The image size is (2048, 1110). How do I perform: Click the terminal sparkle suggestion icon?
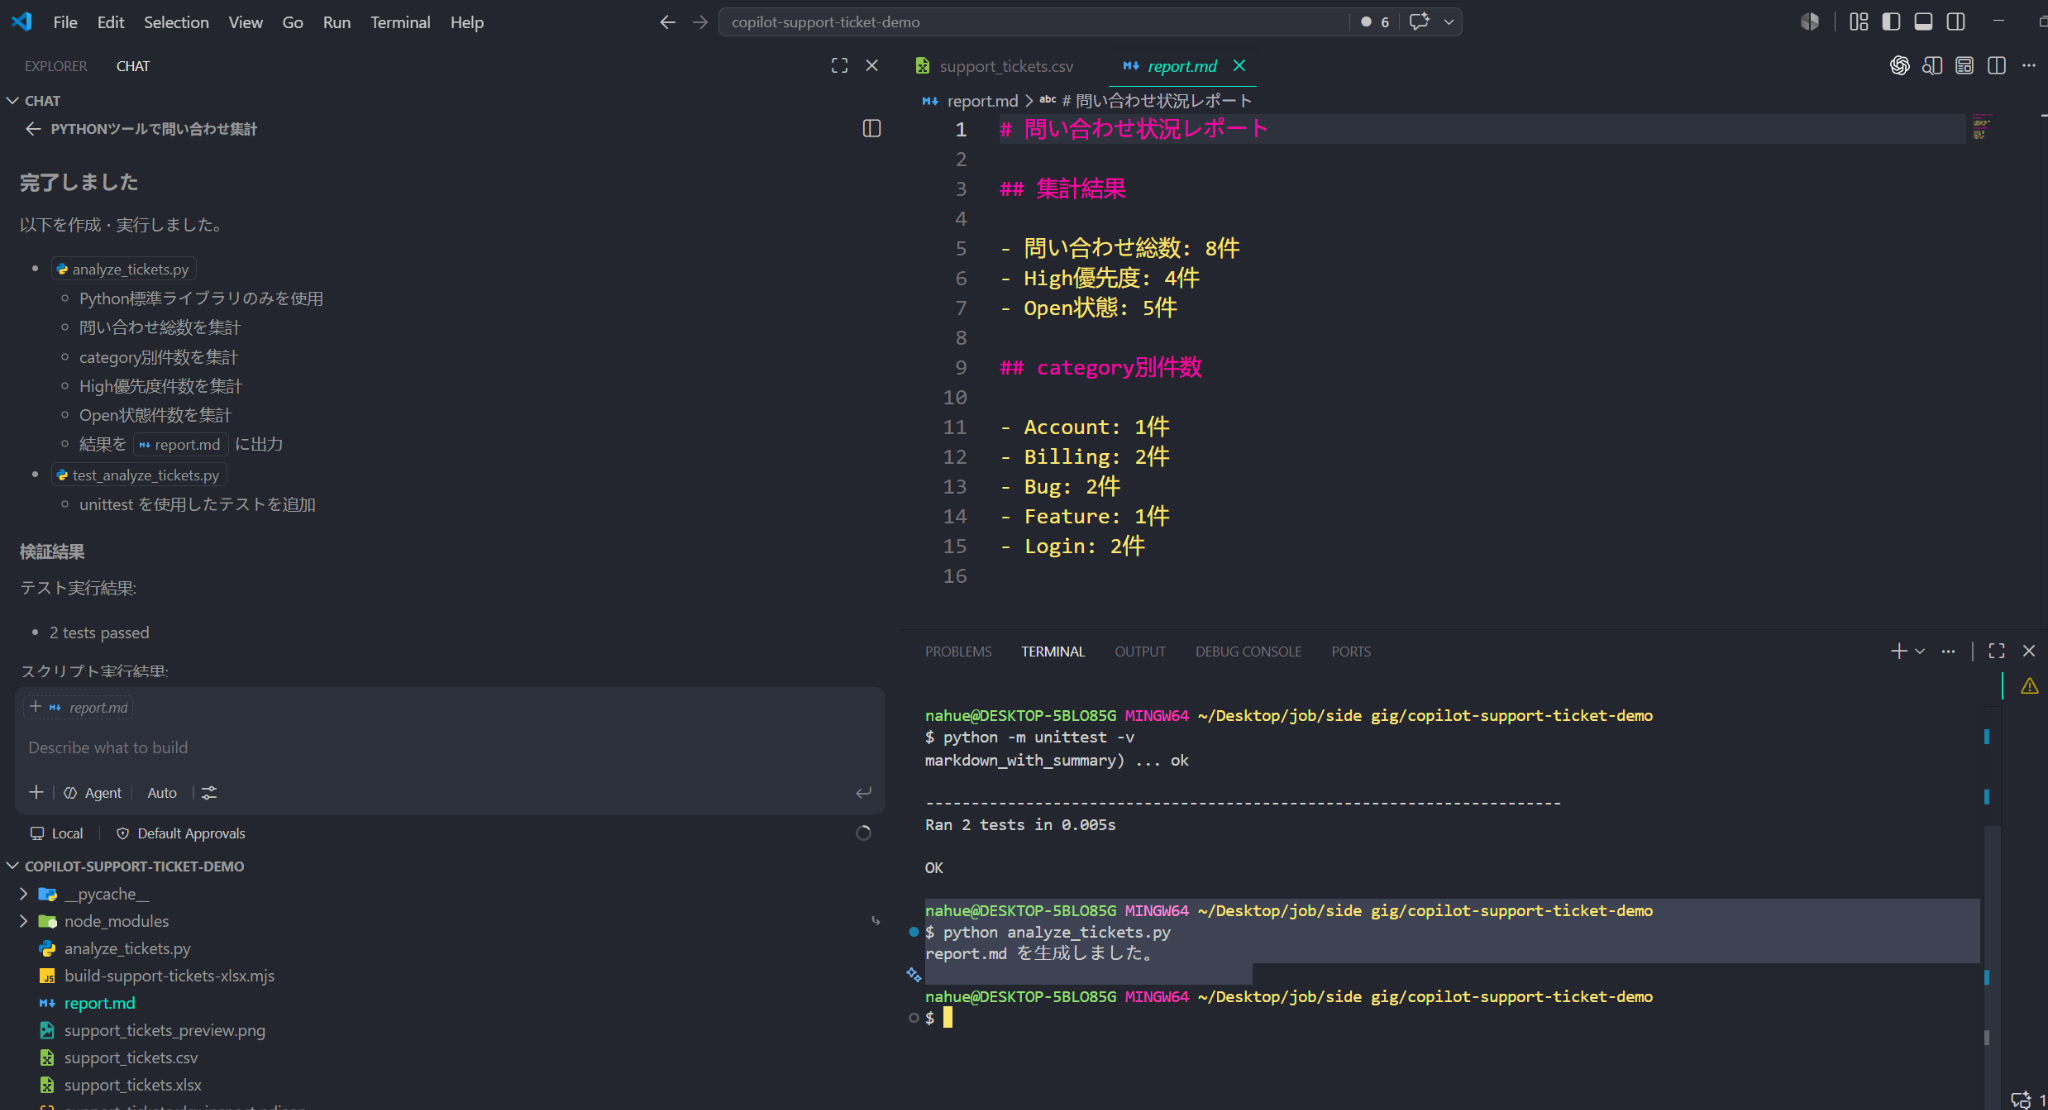(914, 974)
